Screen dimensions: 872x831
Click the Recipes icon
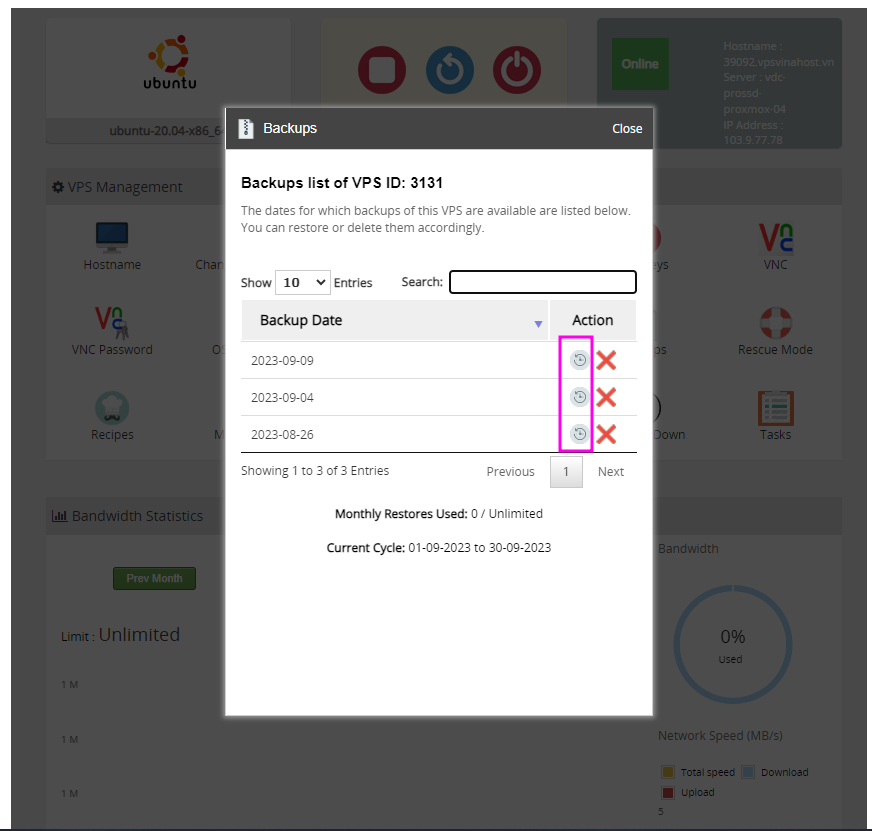(111, 406)
